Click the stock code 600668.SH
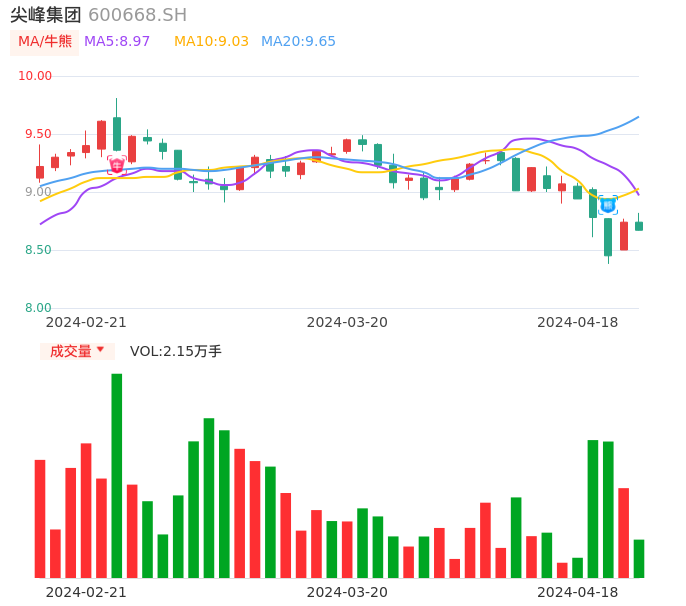 click(137, 15)
